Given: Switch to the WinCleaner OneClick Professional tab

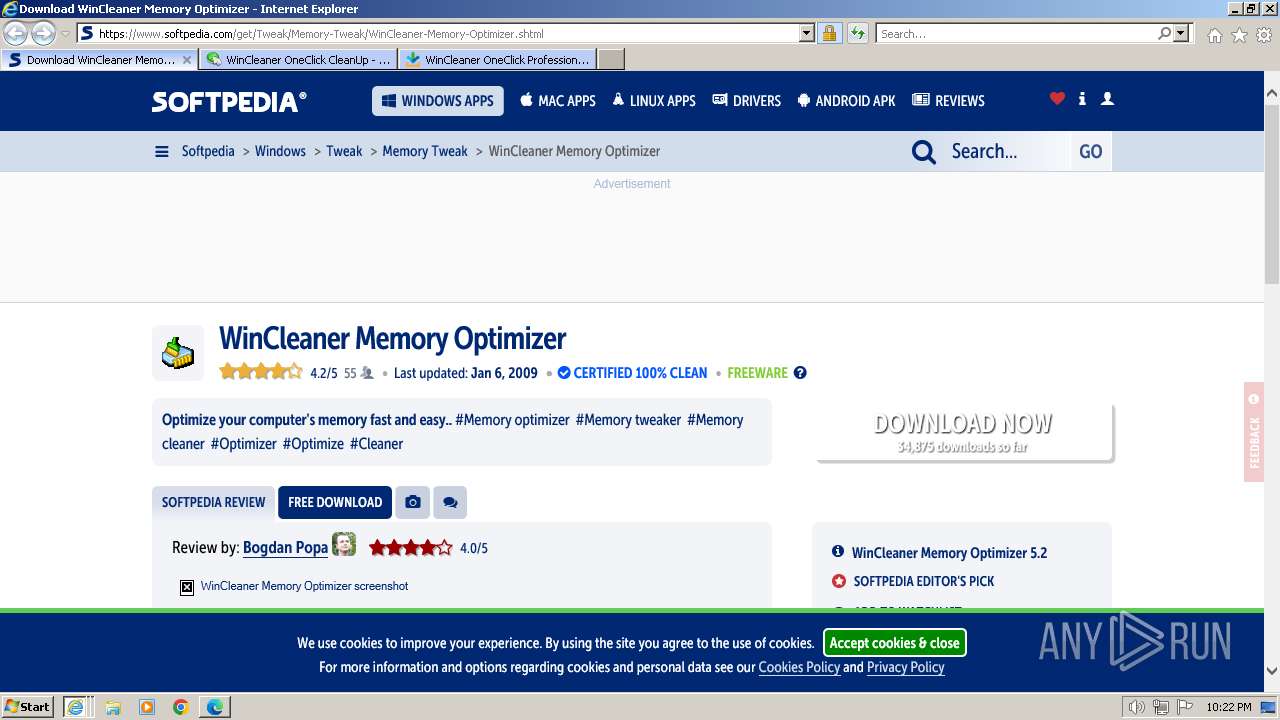Looking at the screenshot, I should click(x=498, y=60).
